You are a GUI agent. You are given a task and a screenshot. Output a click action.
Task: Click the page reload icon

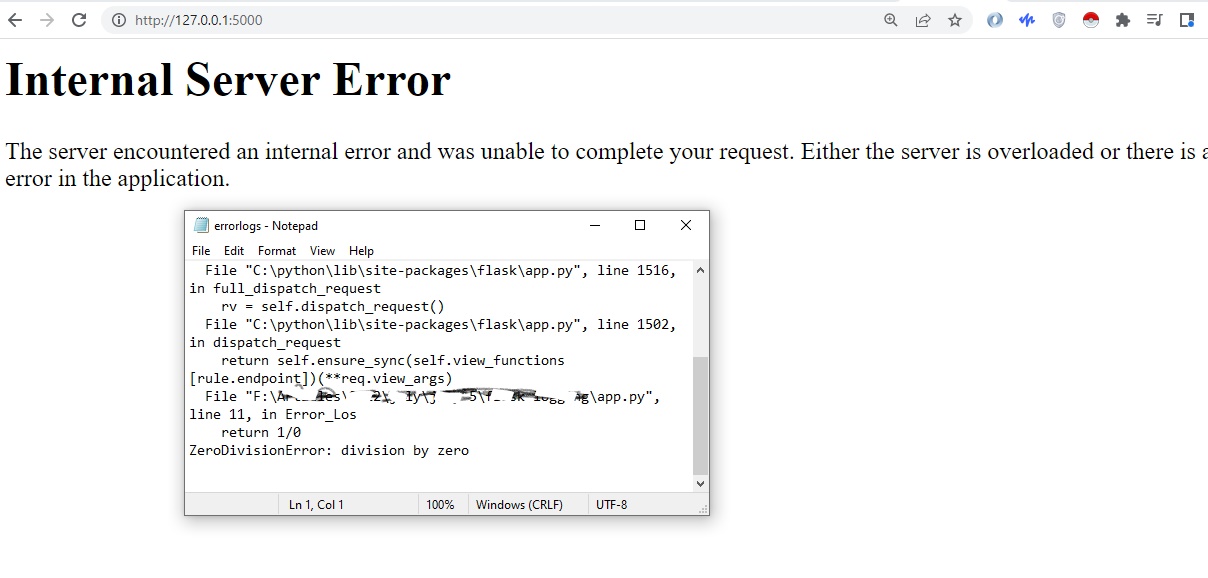click(79, 19)
